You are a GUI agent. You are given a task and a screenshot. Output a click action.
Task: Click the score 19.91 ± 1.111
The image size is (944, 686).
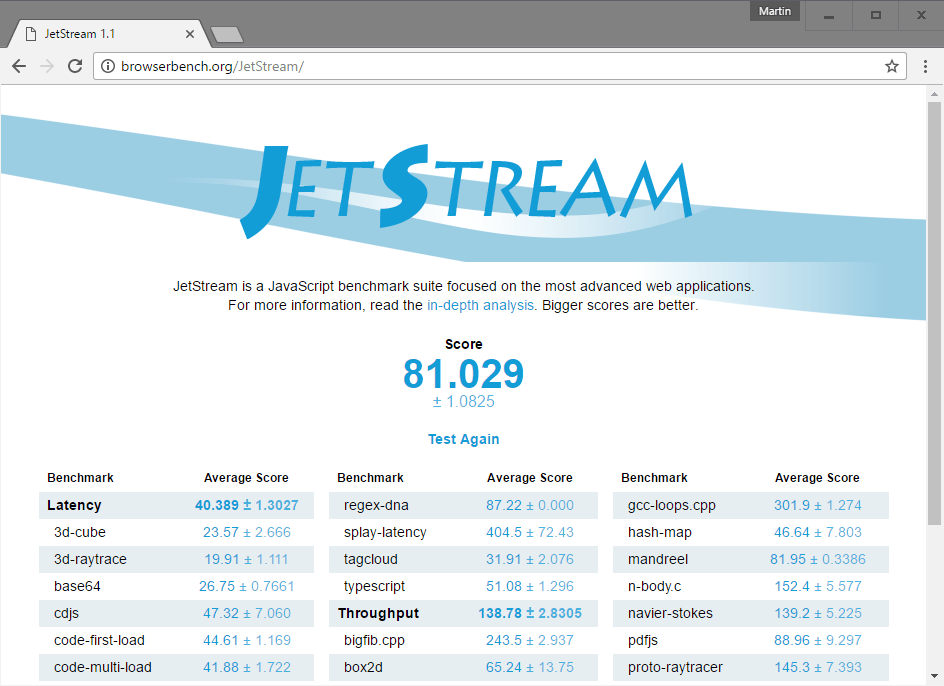coord(247,560)
